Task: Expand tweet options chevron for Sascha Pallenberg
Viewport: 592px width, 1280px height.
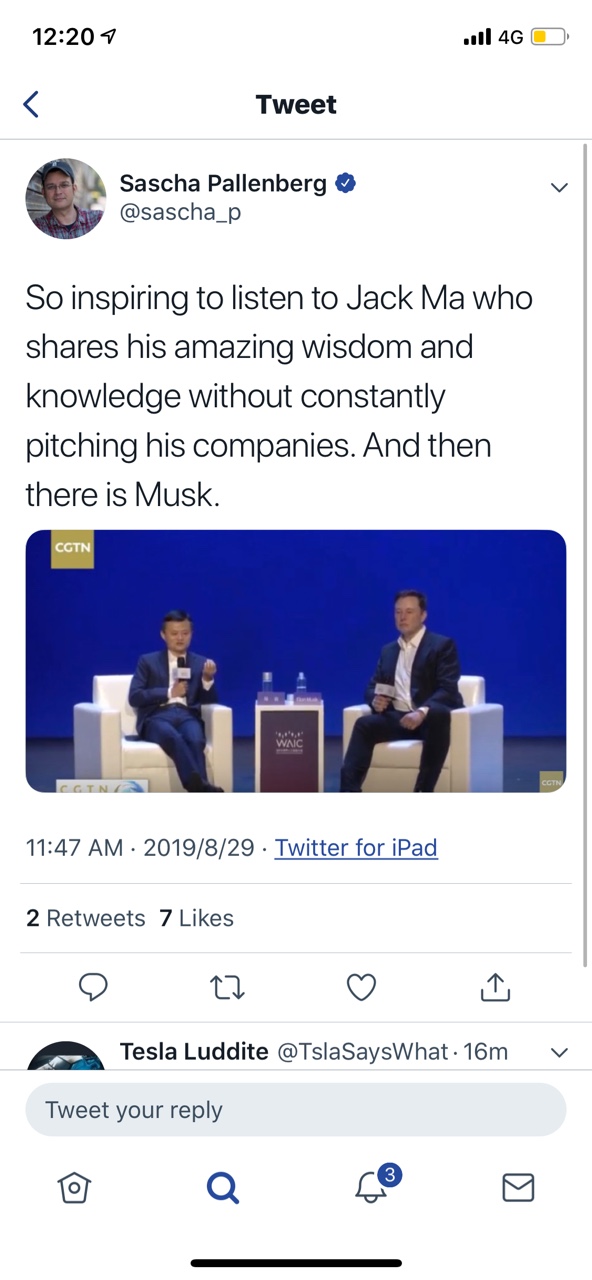Action: point(559,187)
